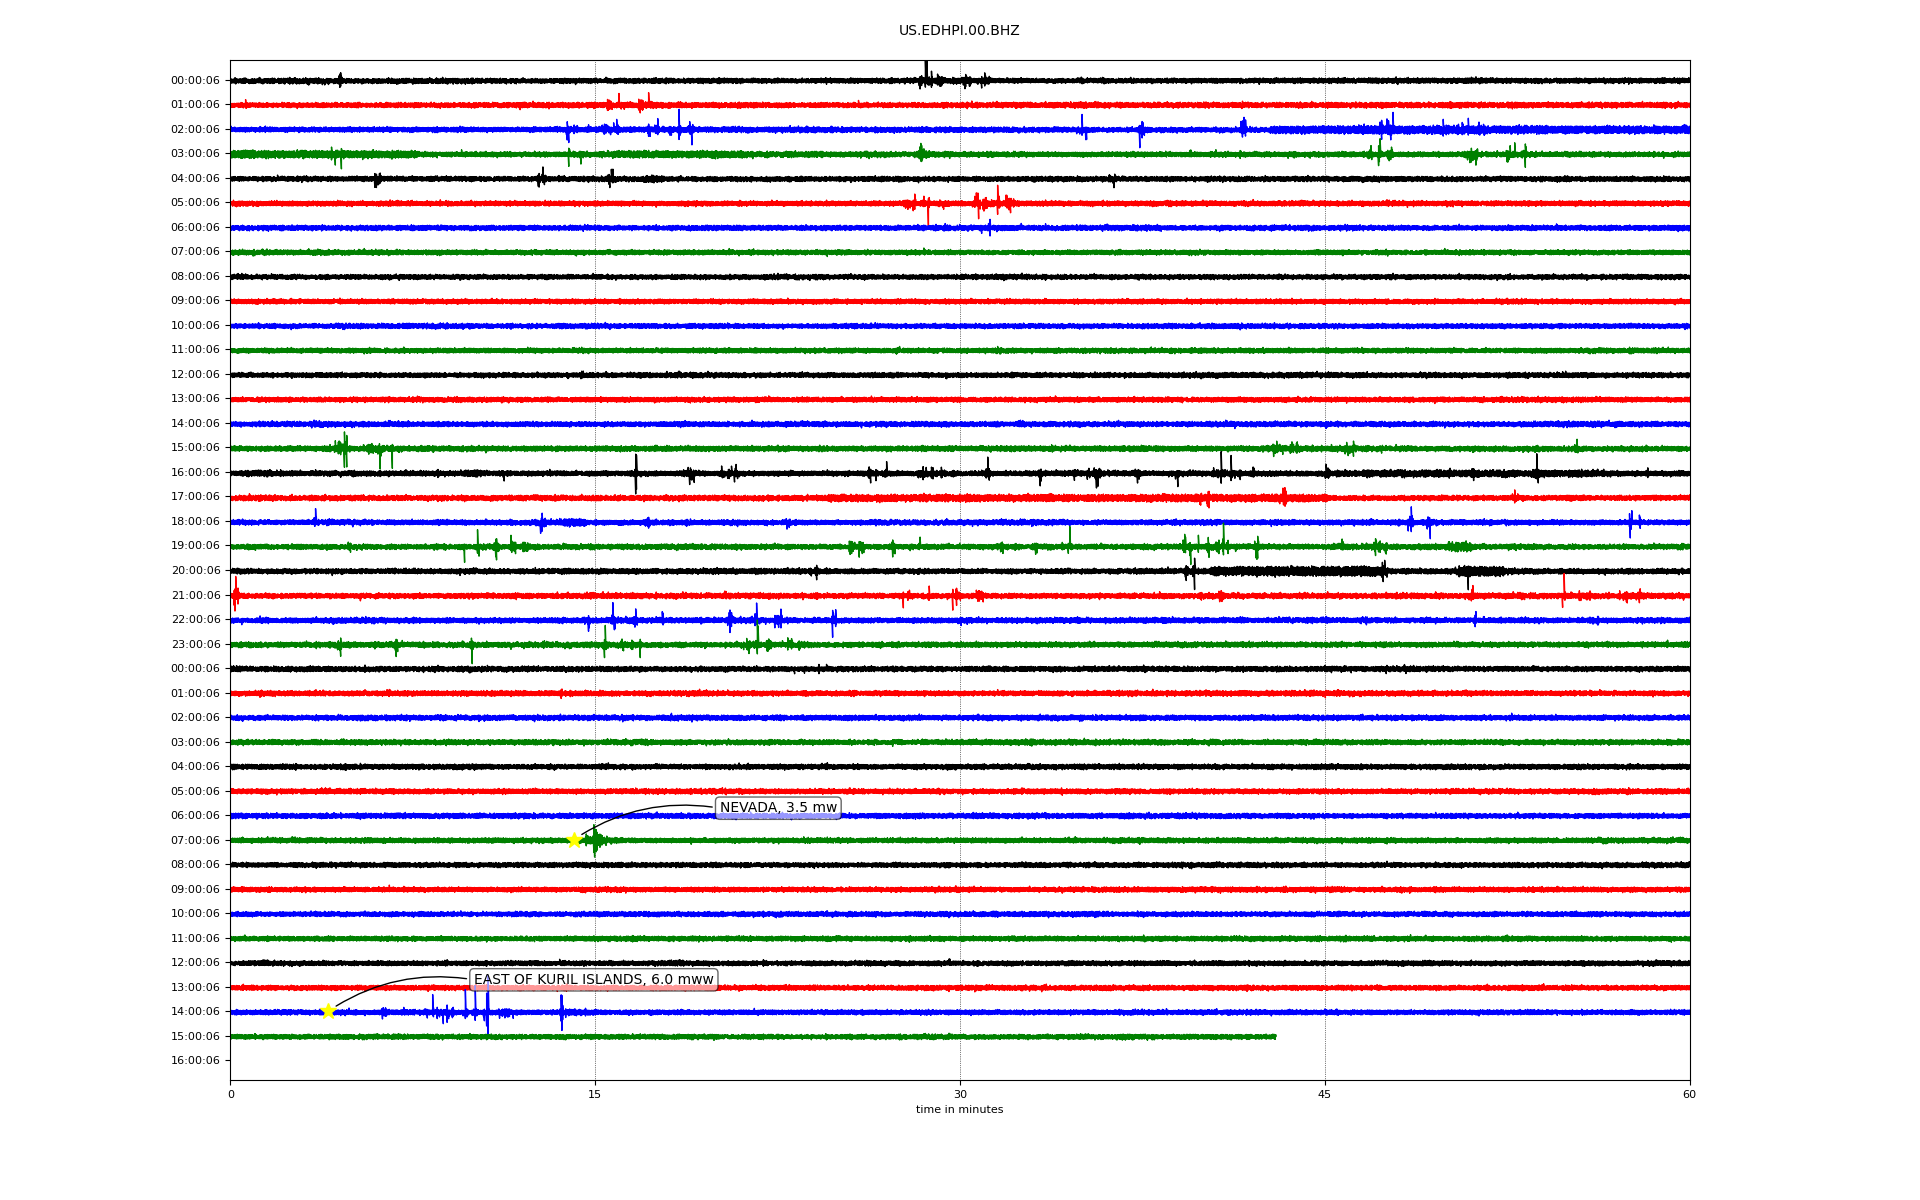1920x1200 pixels.
Task: Click the 19:00:06 time label
Action: pos(195,546)
